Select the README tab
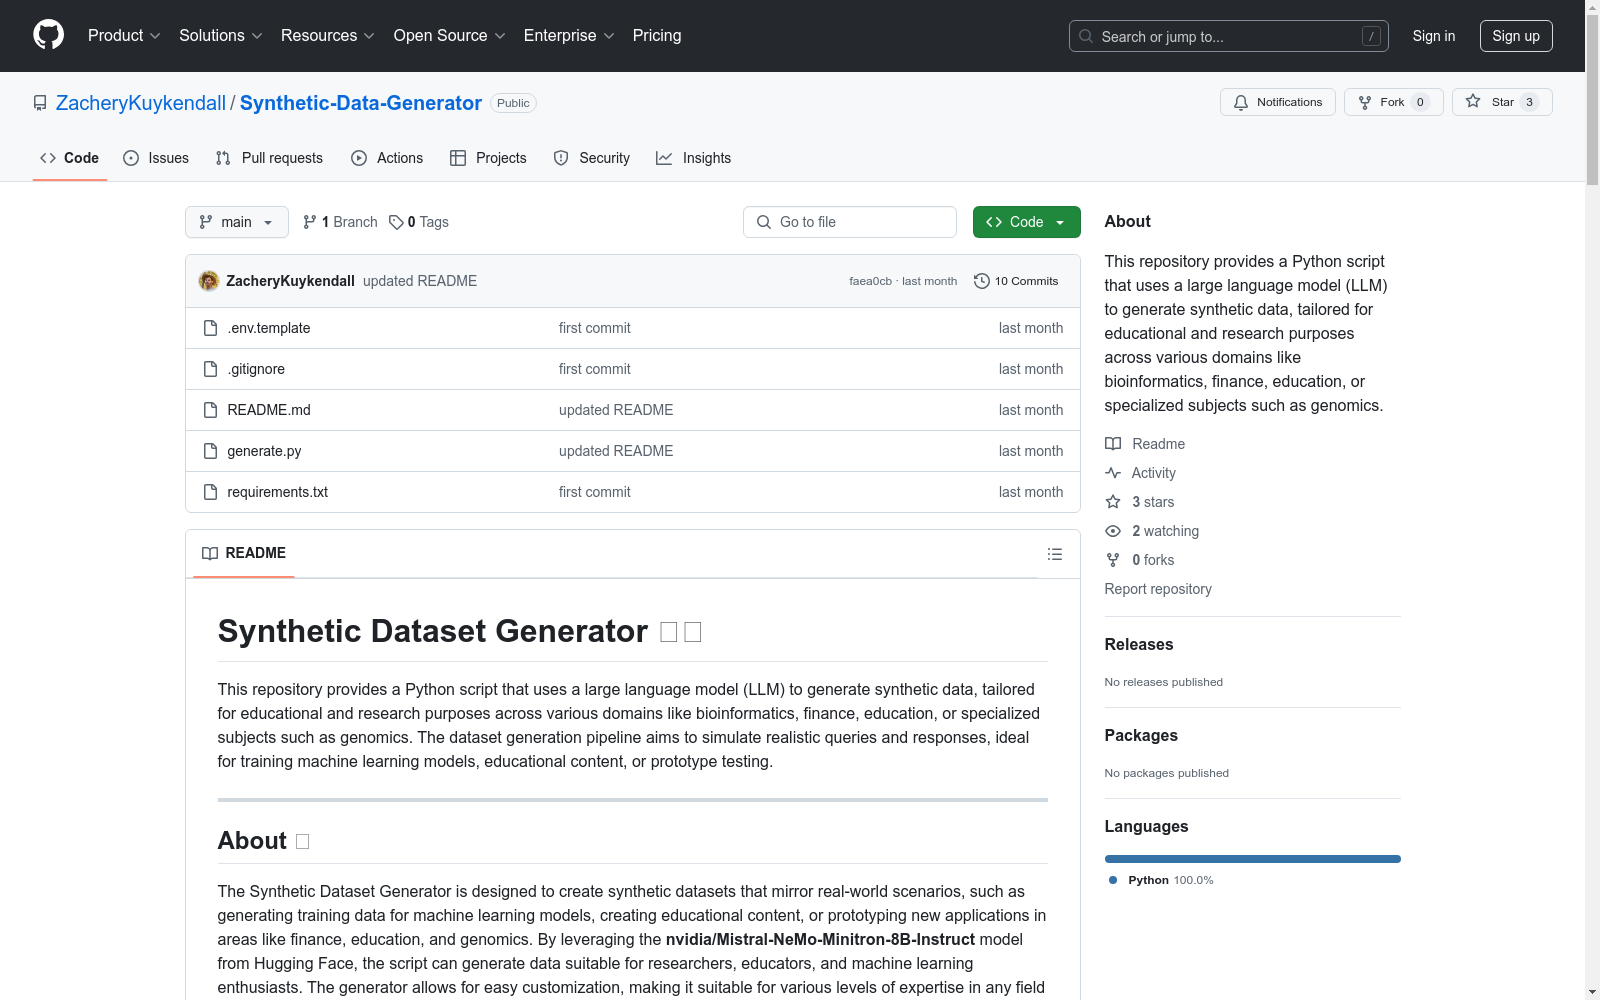The image size is (1600, 1000). tap(244, 553)
